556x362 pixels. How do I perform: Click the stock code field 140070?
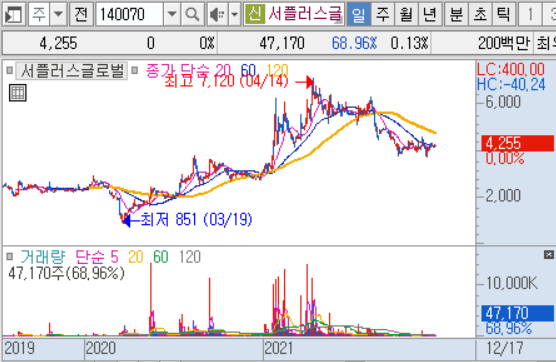130,14
